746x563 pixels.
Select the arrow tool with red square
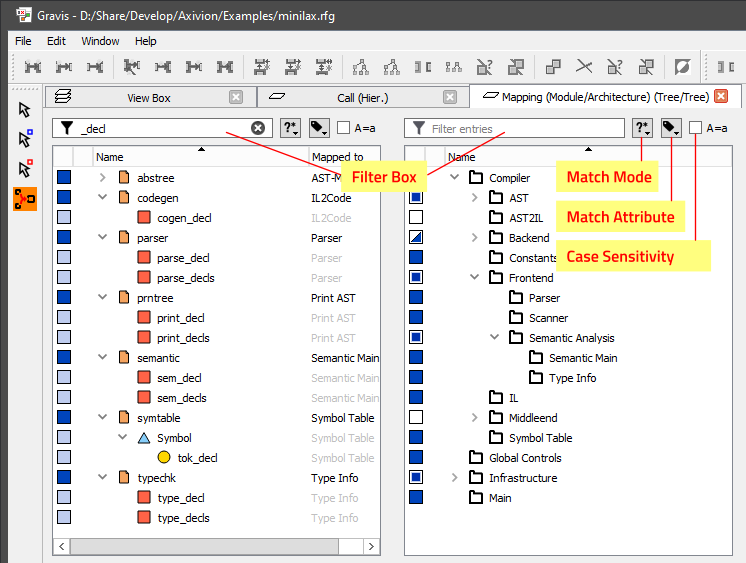pos(25,168)
